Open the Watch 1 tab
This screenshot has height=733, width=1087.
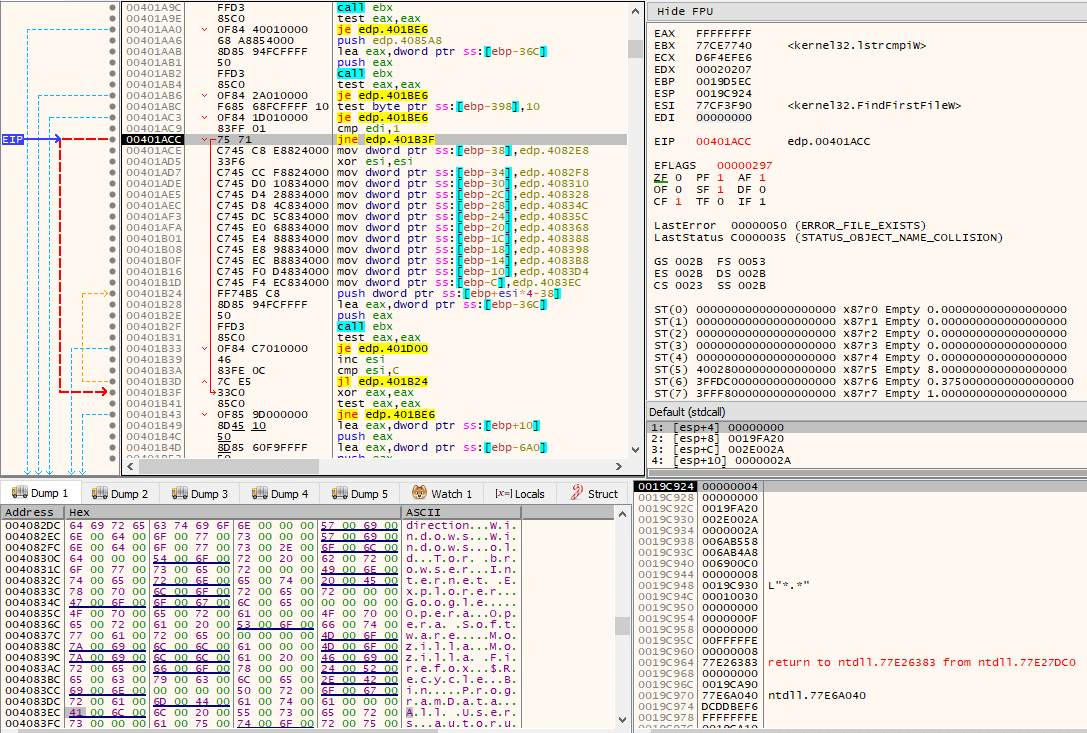click(442, 494)
